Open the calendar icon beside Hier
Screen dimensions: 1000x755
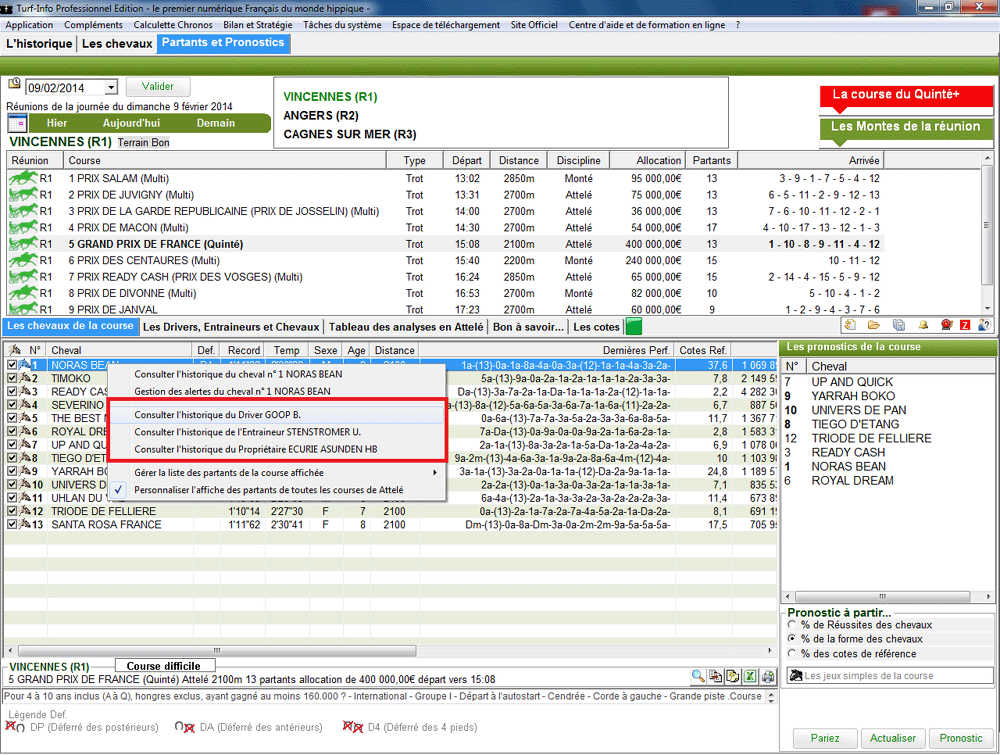tap(17, 123)
